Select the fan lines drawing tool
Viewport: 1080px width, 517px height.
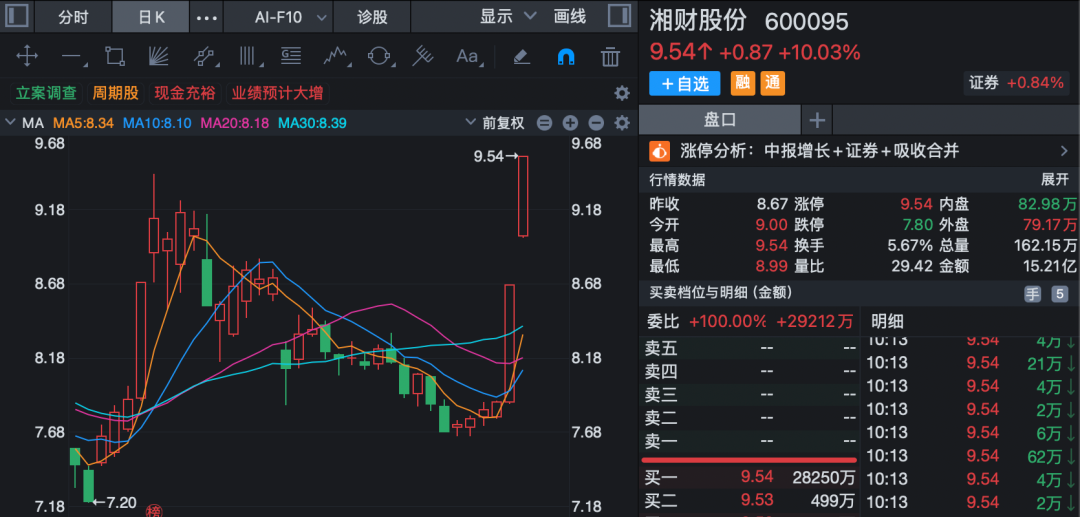(159, 56)
